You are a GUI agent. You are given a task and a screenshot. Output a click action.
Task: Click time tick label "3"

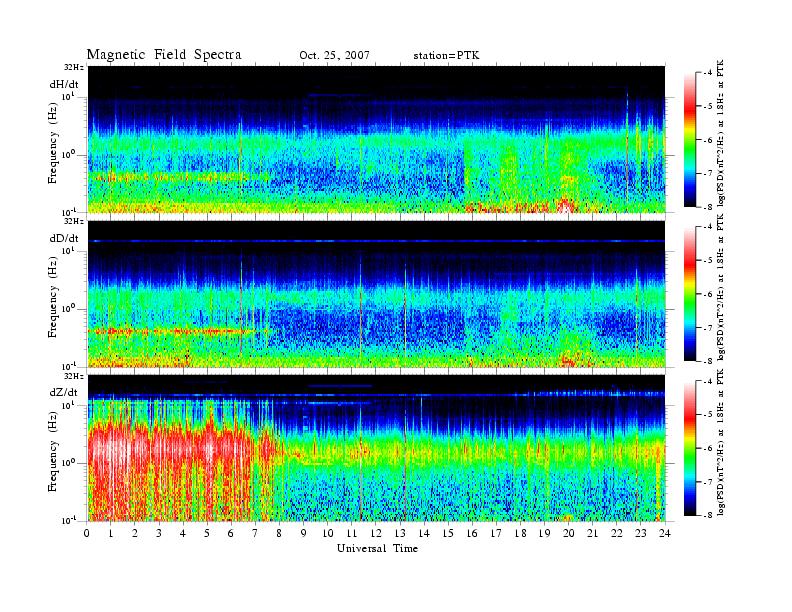point(159,533)
